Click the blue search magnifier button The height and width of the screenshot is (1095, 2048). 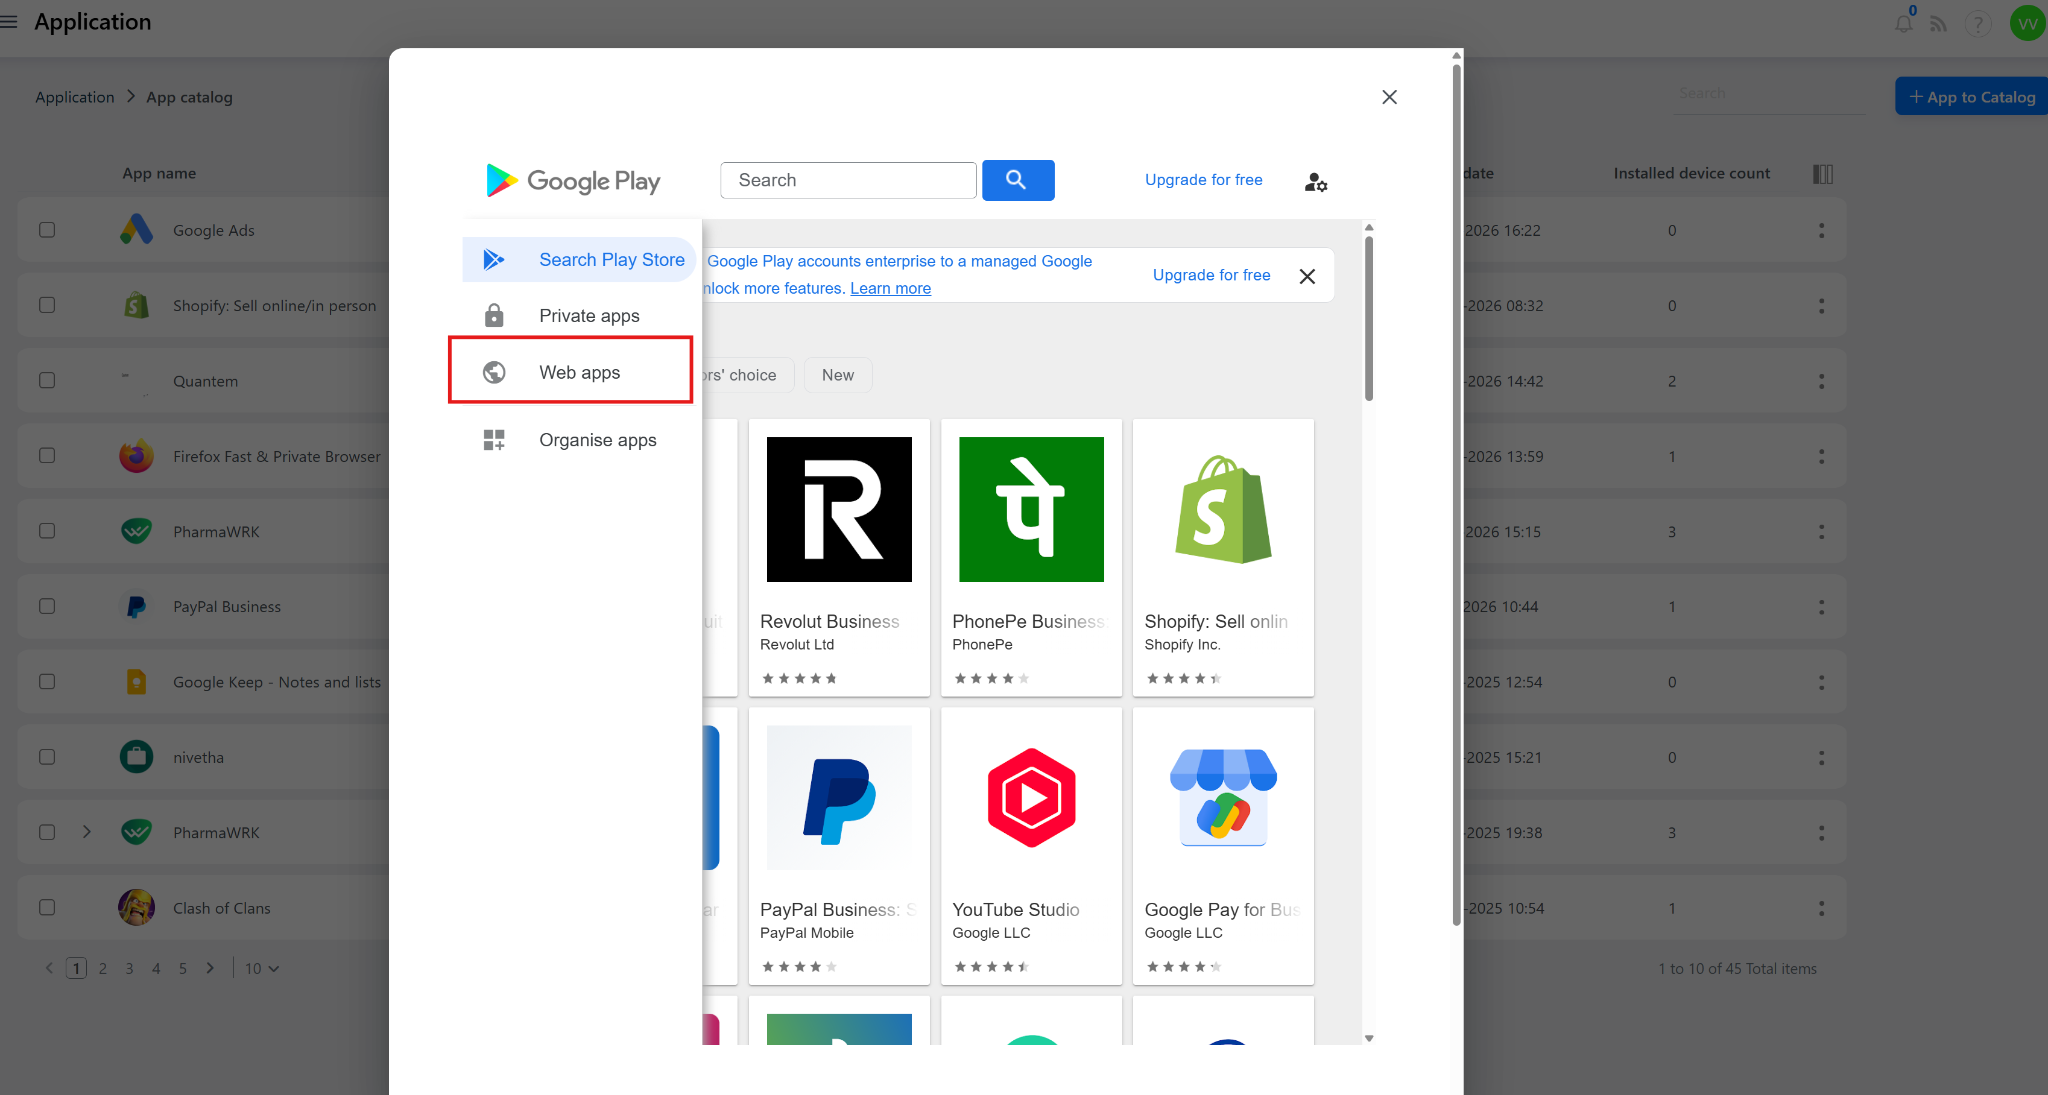coord(1017,180)
